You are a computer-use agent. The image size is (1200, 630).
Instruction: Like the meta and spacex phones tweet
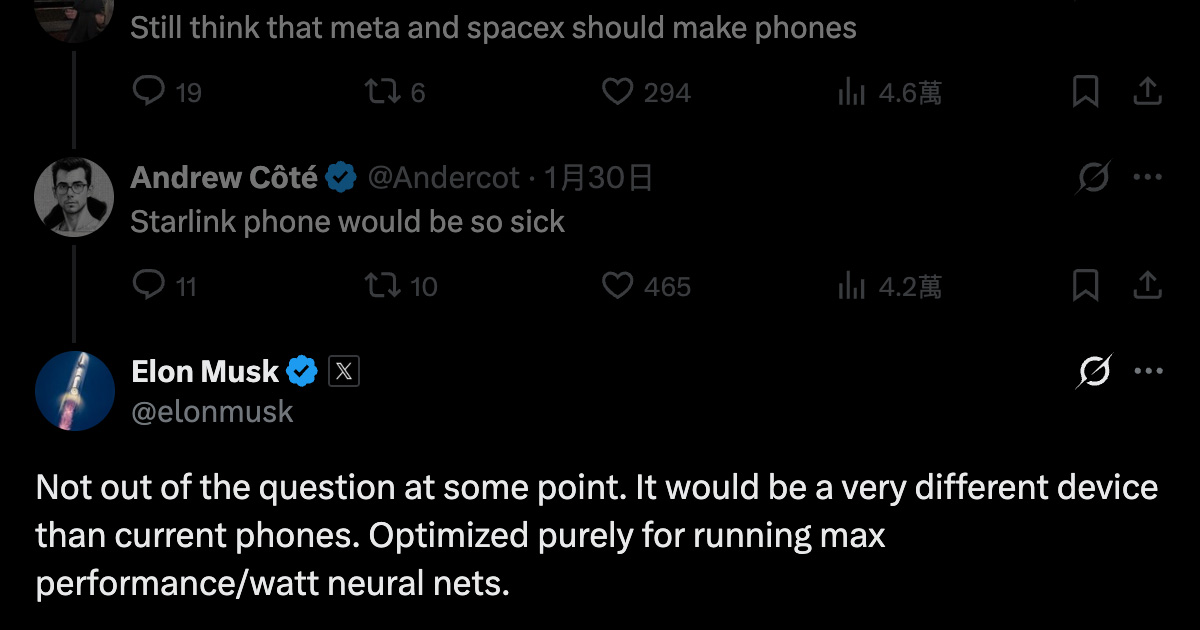click(618, 92)
